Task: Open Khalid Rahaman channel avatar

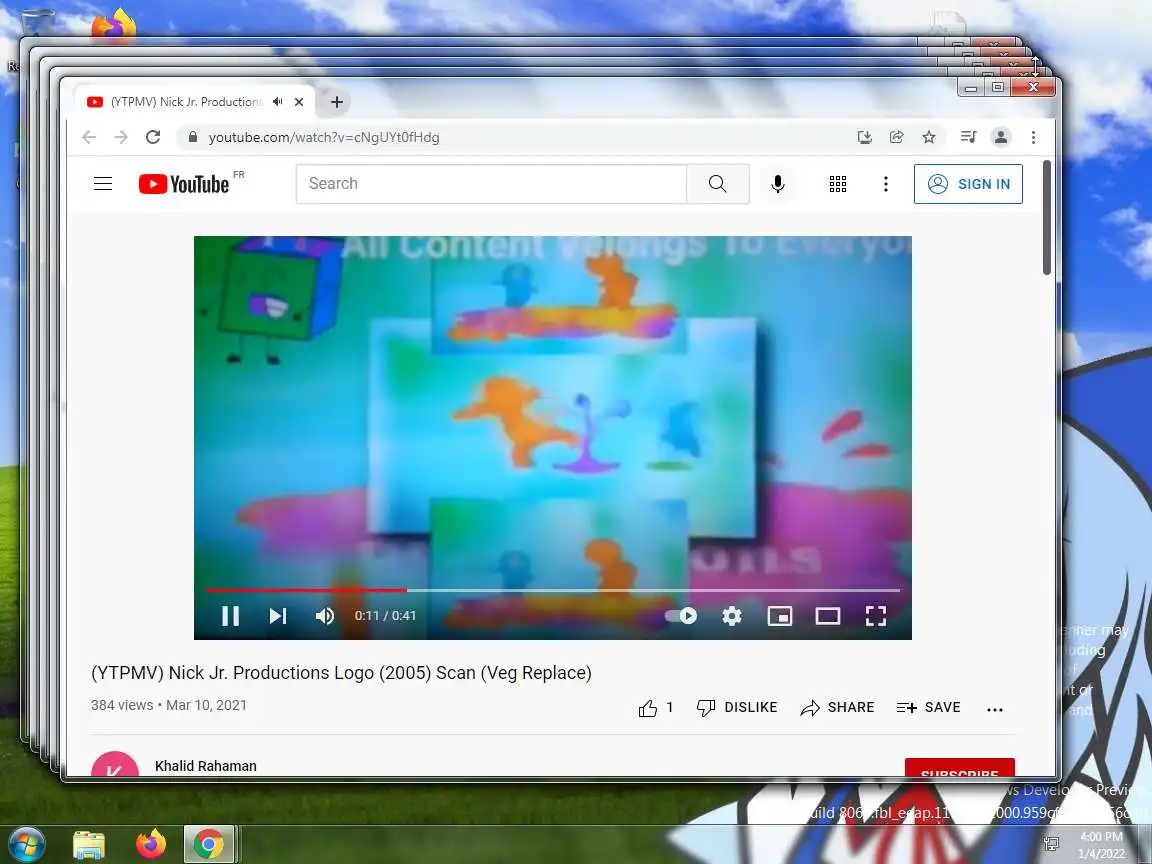Action: 115,764
